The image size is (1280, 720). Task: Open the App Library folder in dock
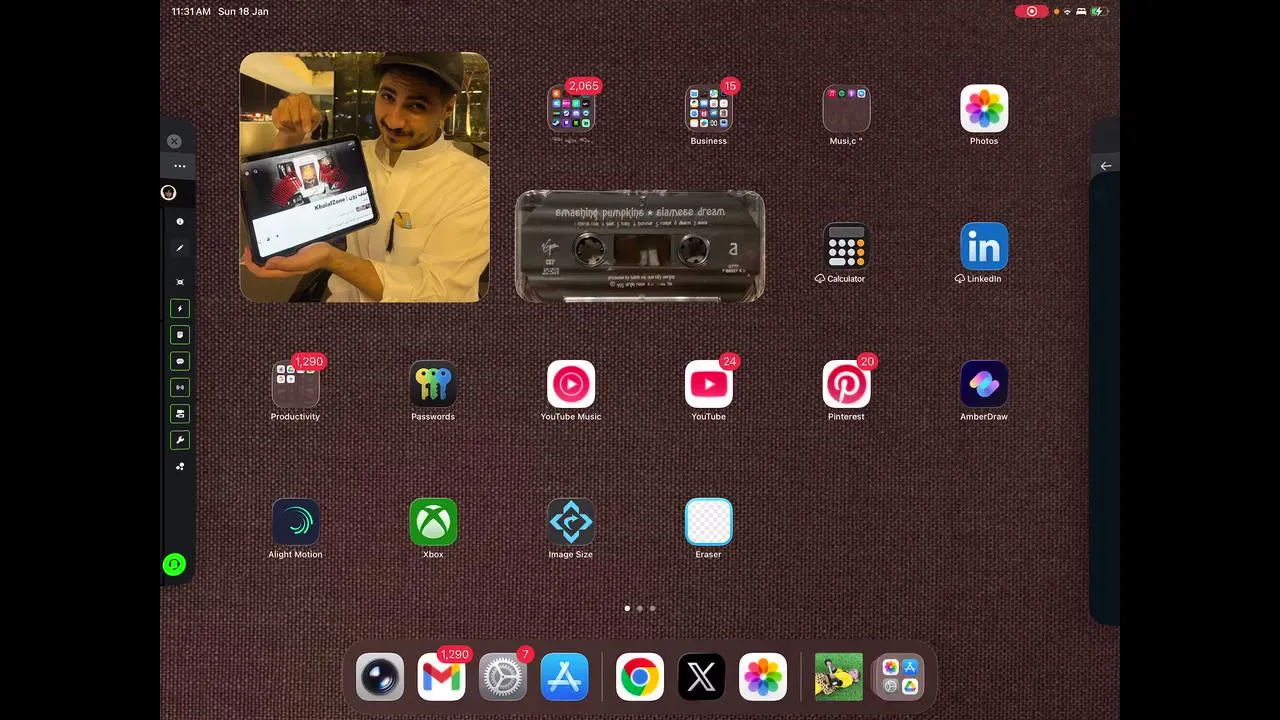click(x=899, y=677)
